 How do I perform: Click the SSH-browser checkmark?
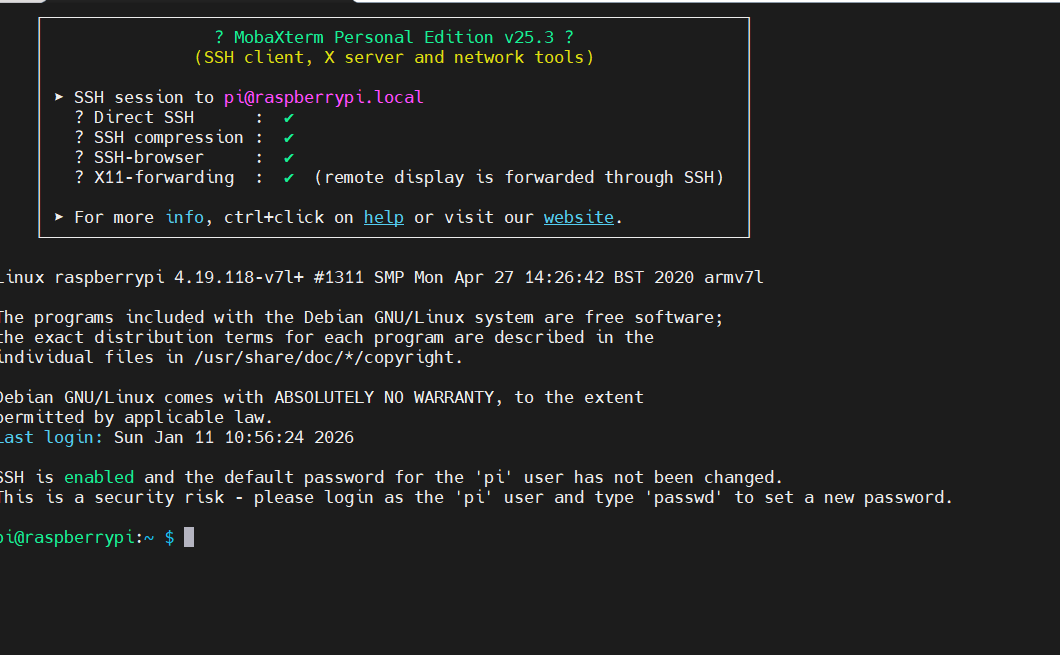[x=289, y=157]
